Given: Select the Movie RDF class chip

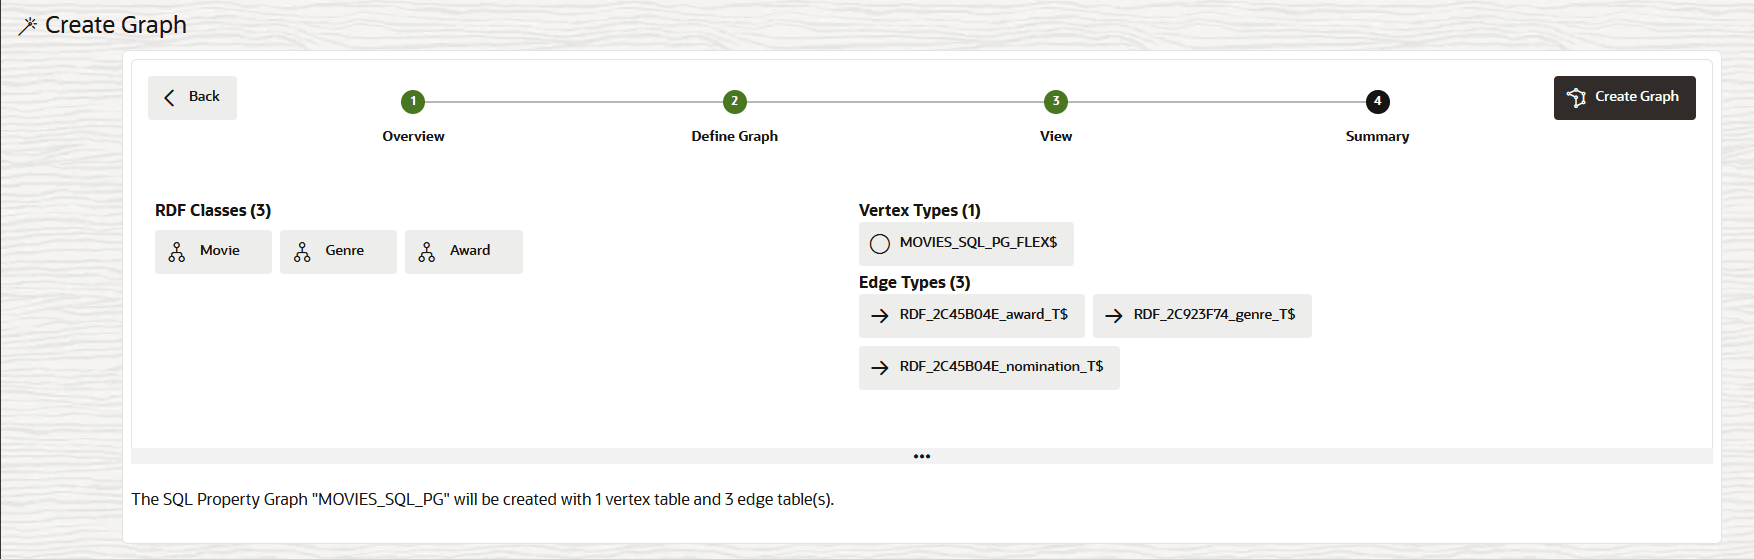Looking at the screenshot, I should (213, 252).
